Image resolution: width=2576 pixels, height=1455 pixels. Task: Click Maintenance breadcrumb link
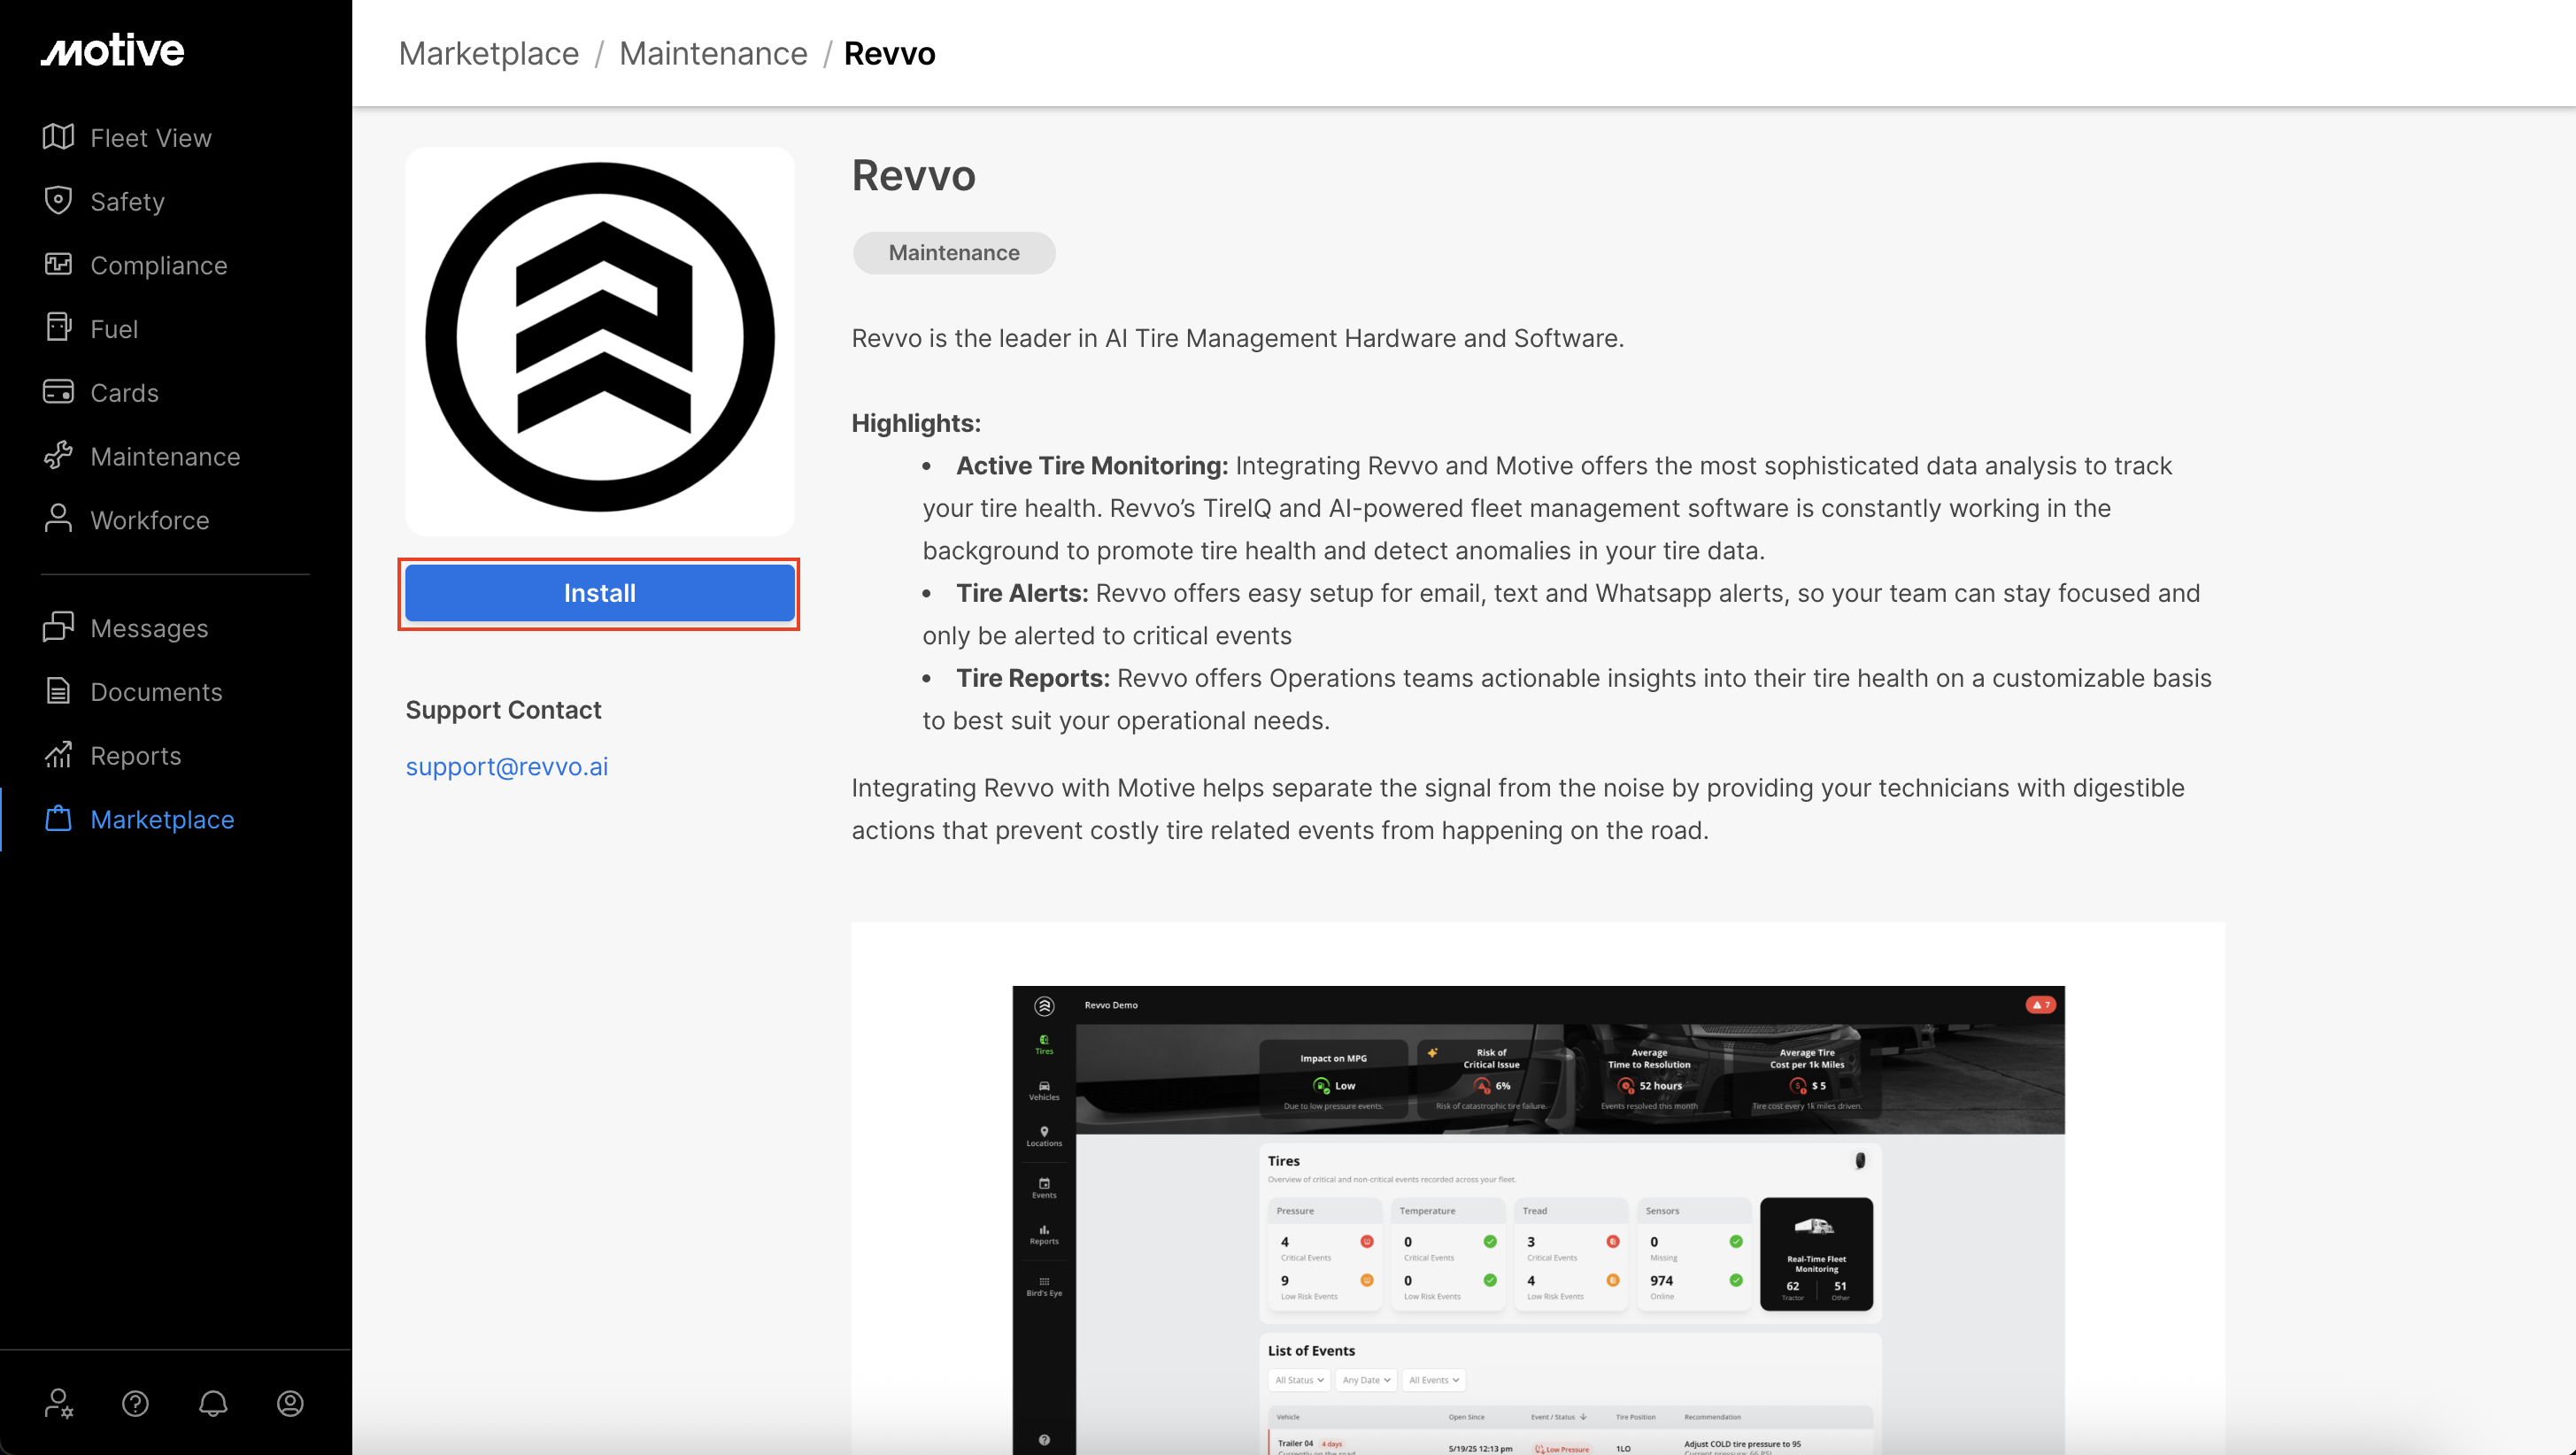(x=713, y=53)
